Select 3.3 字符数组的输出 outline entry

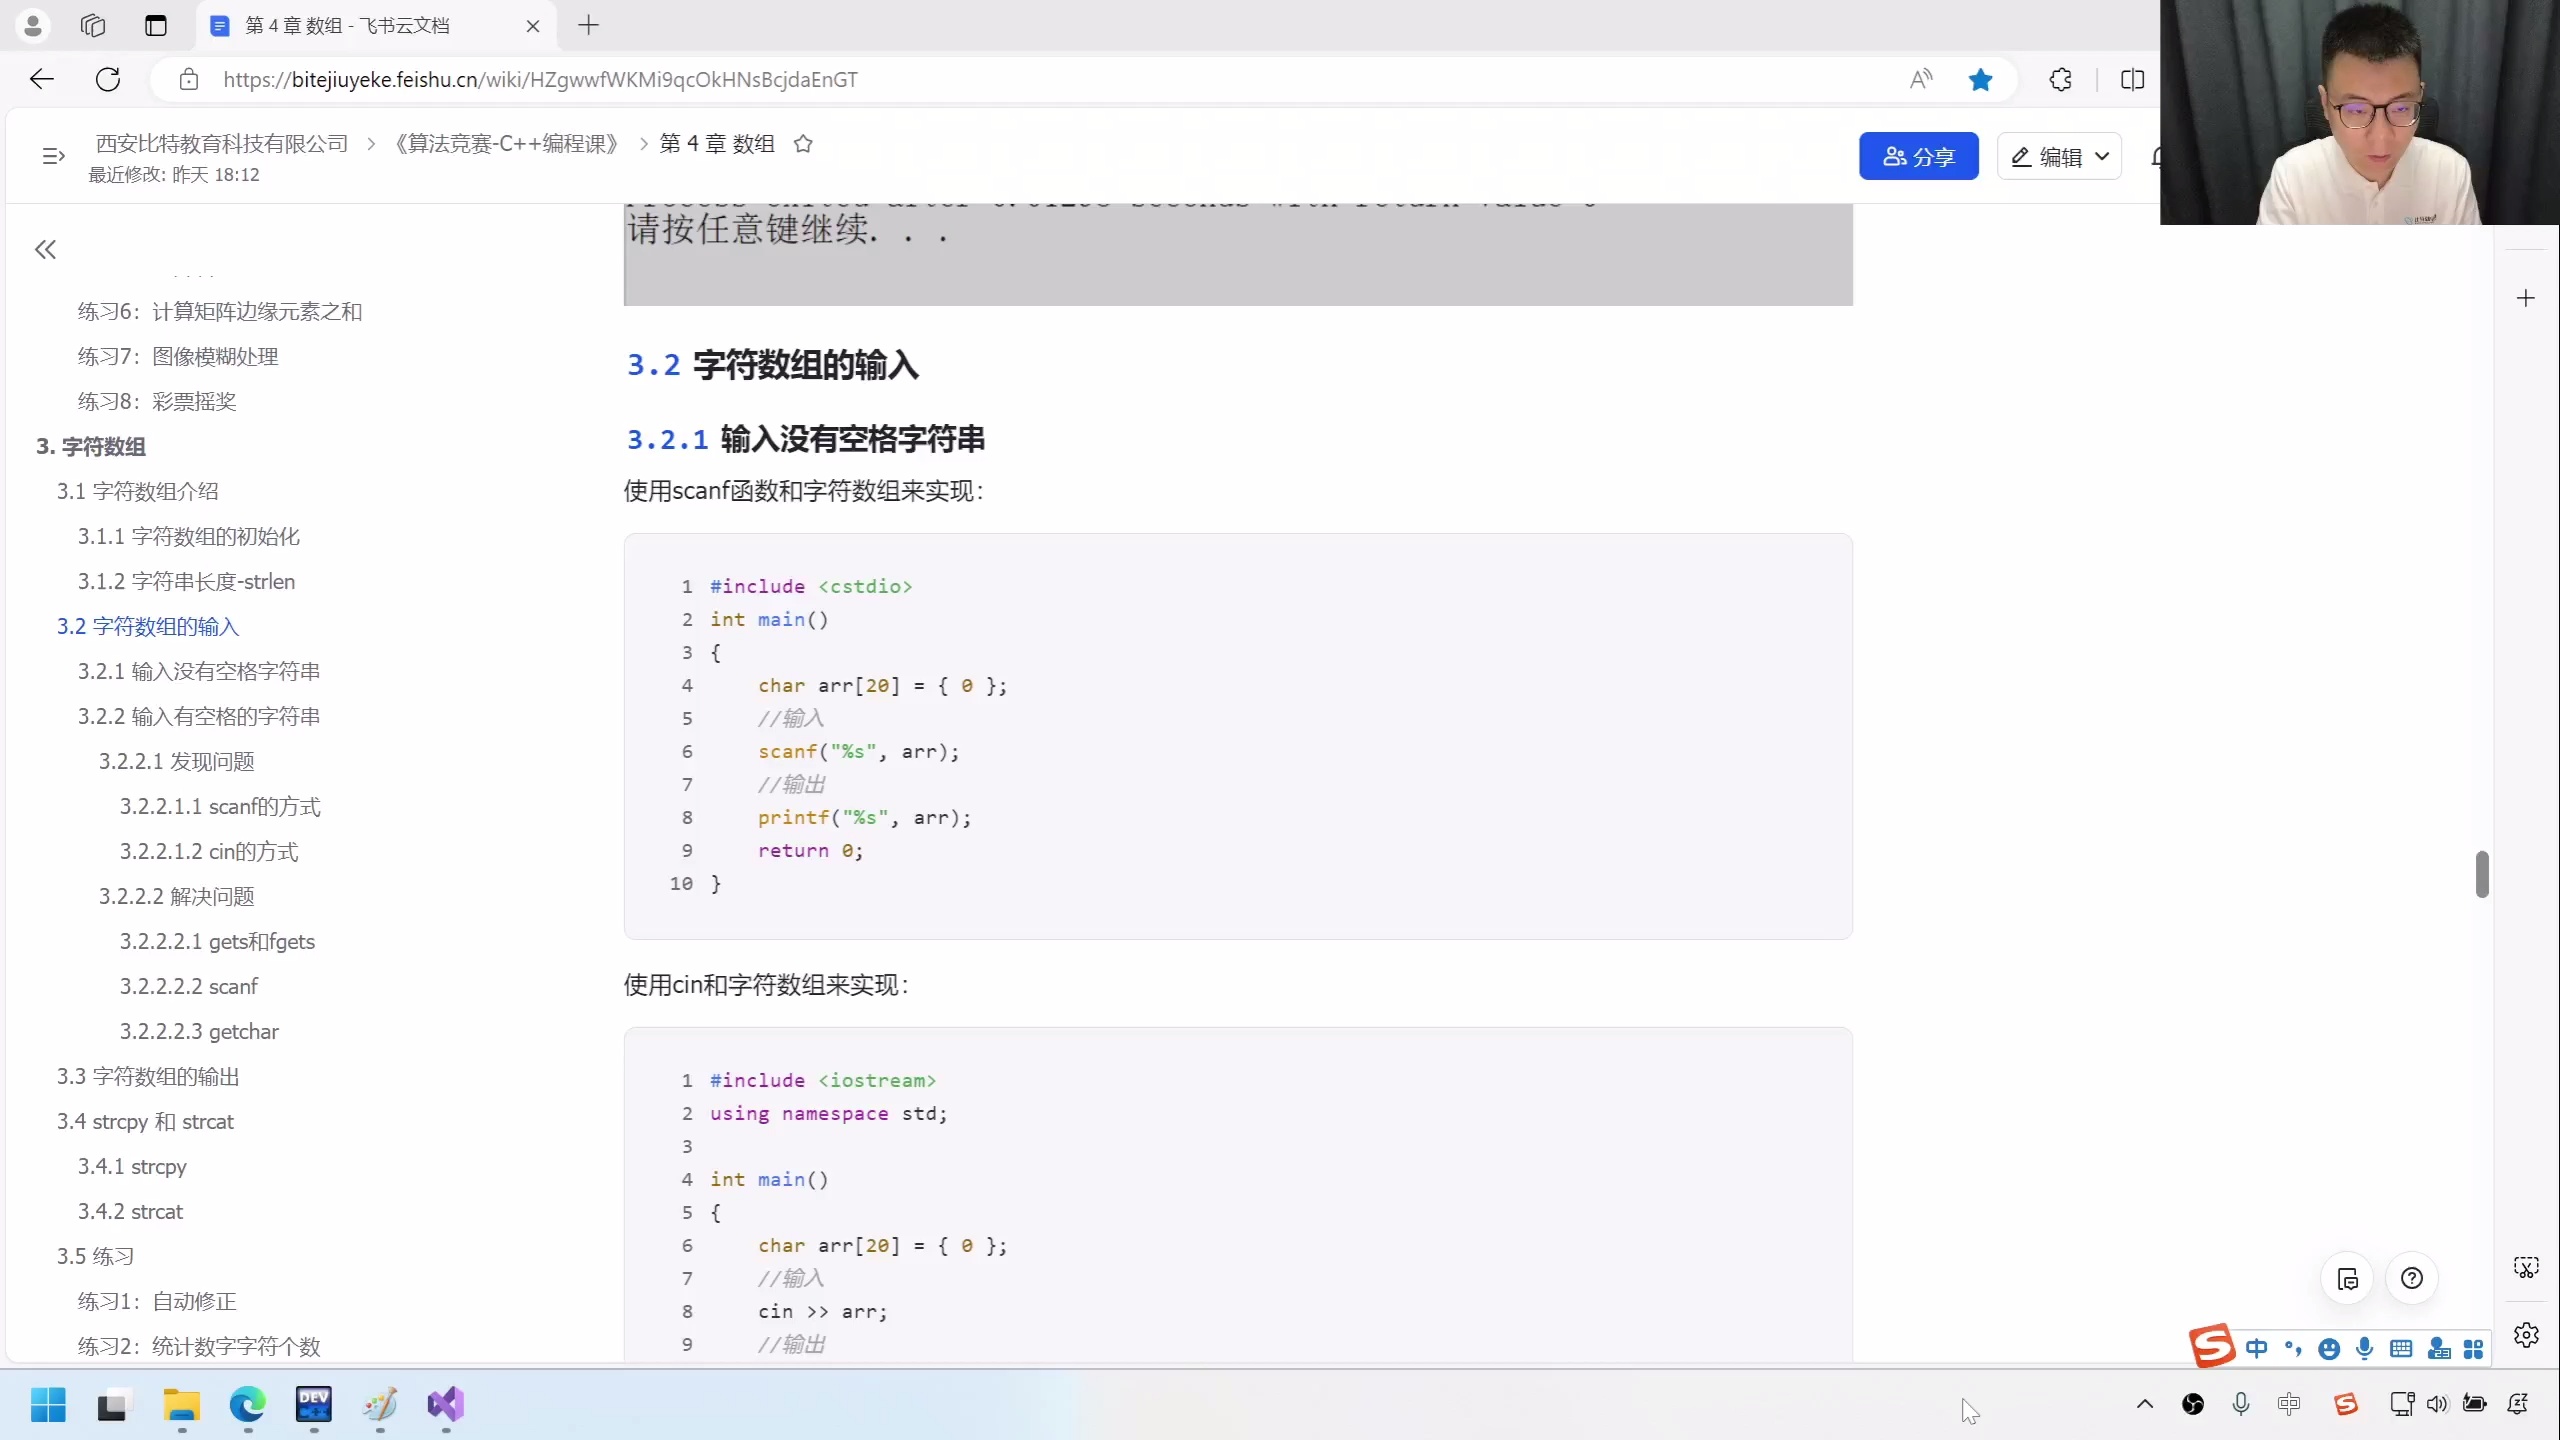(x=148, y=1076)
